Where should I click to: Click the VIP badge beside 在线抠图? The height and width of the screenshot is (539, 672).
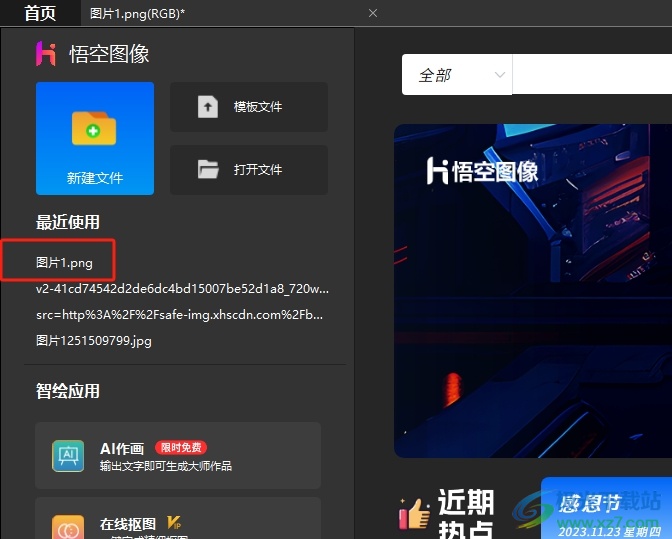click(174, 523)
